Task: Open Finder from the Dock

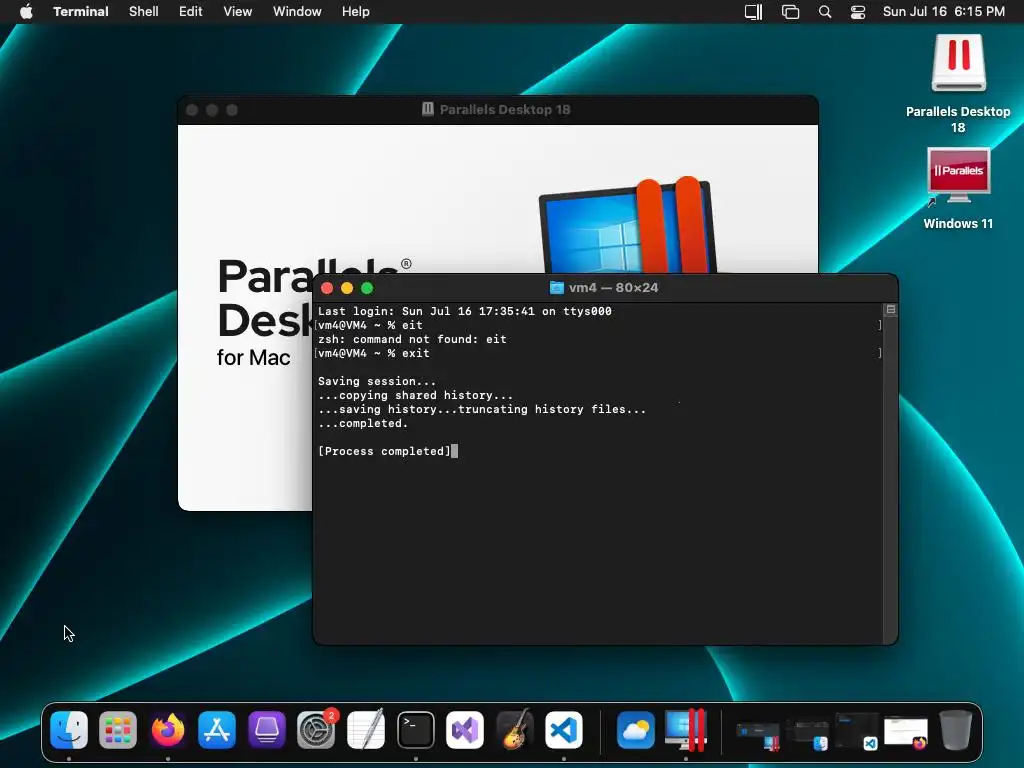Action: pos(69,729)
